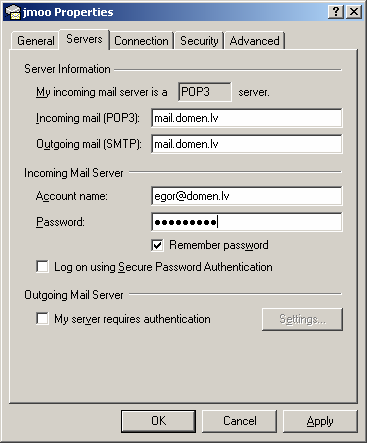The height and width of the screenshot is (443, 367).
Task: Click the POP3 server type box
Action: [205, 92]
